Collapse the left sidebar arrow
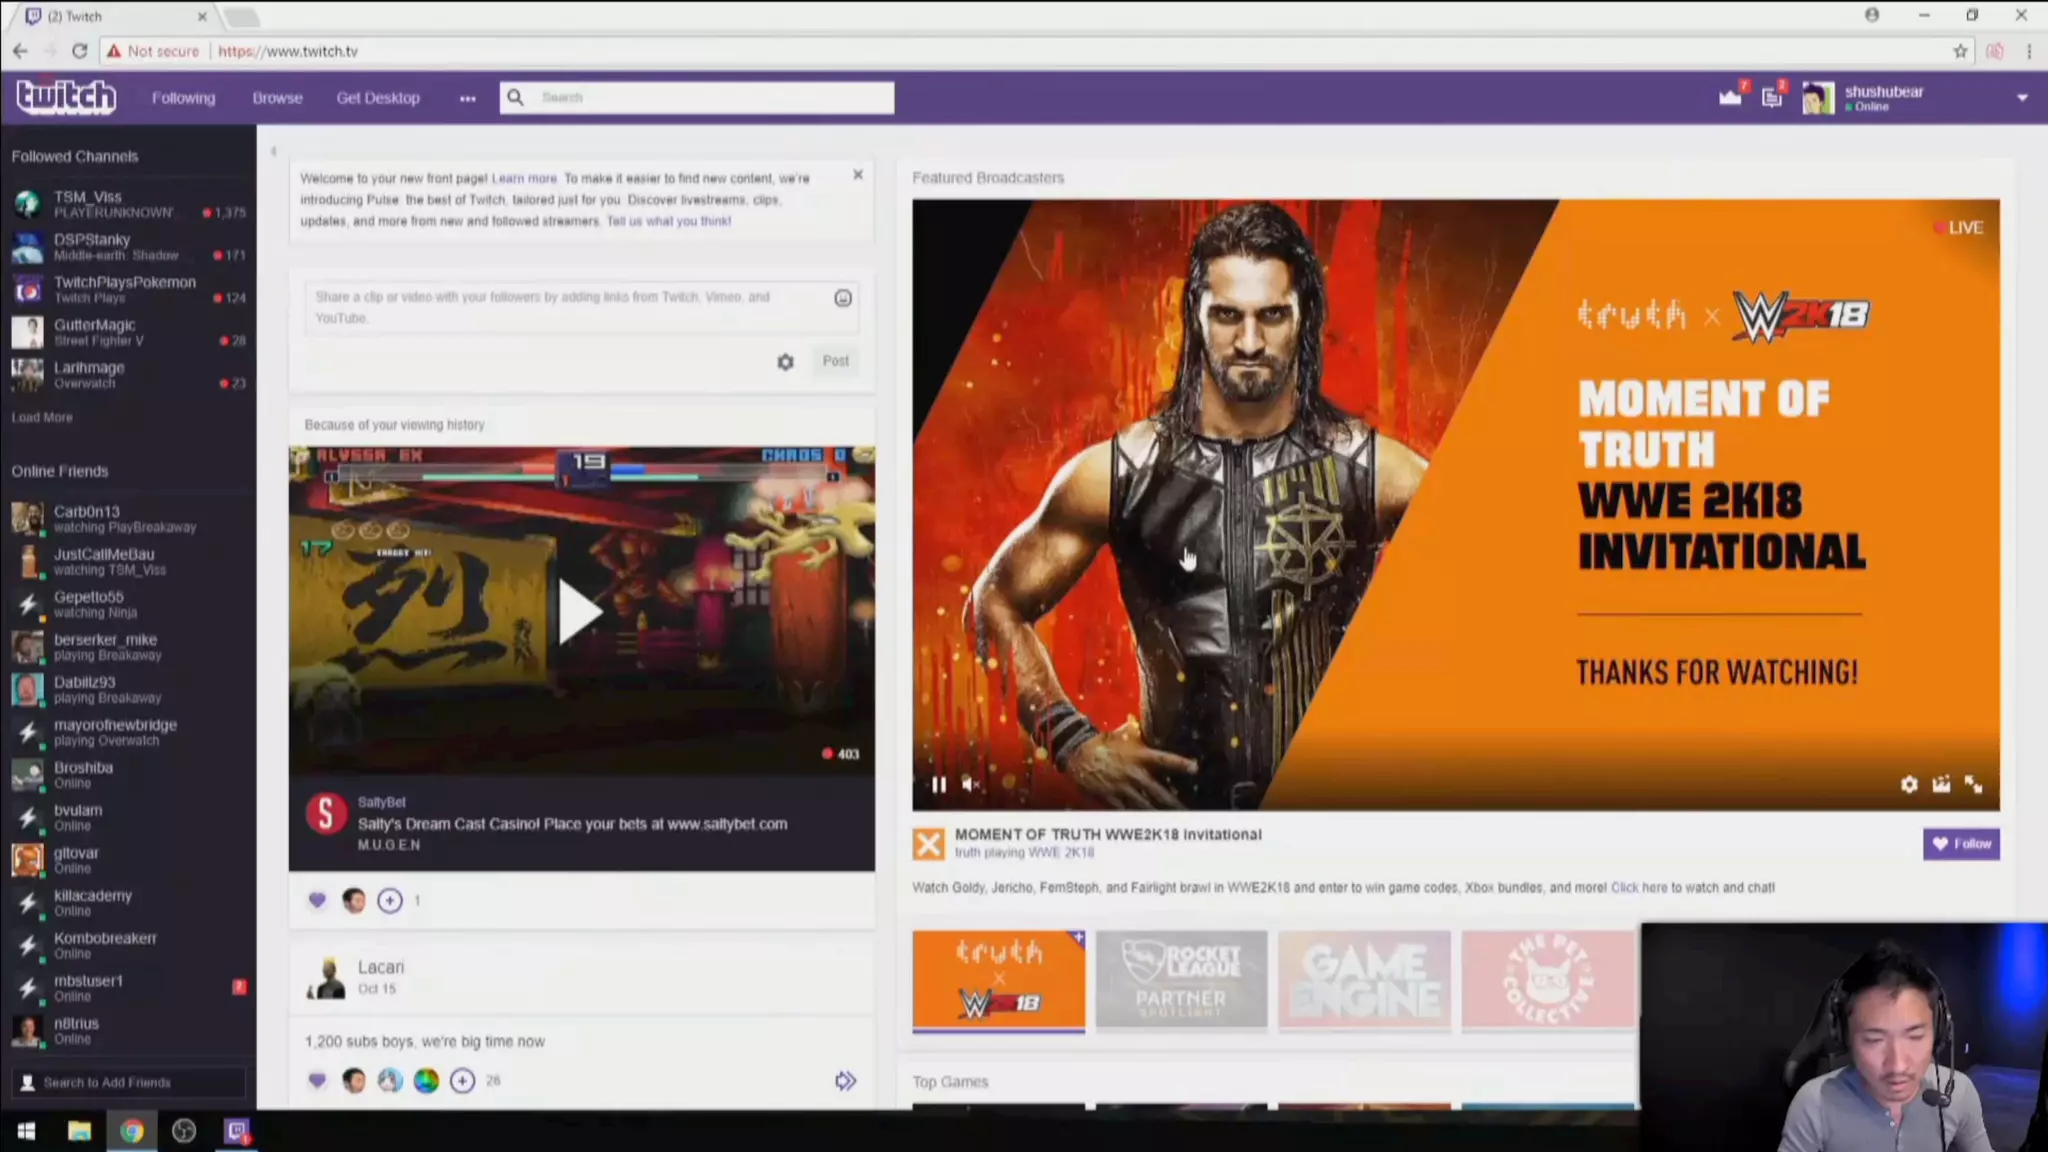The width and height of the screenshot is (2048, 1152). point(273,152)
